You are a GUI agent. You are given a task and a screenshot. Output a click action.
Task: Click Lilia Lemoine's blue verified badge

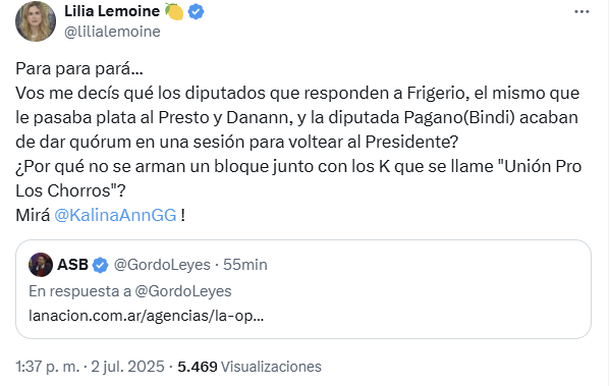tap(196, 12)
